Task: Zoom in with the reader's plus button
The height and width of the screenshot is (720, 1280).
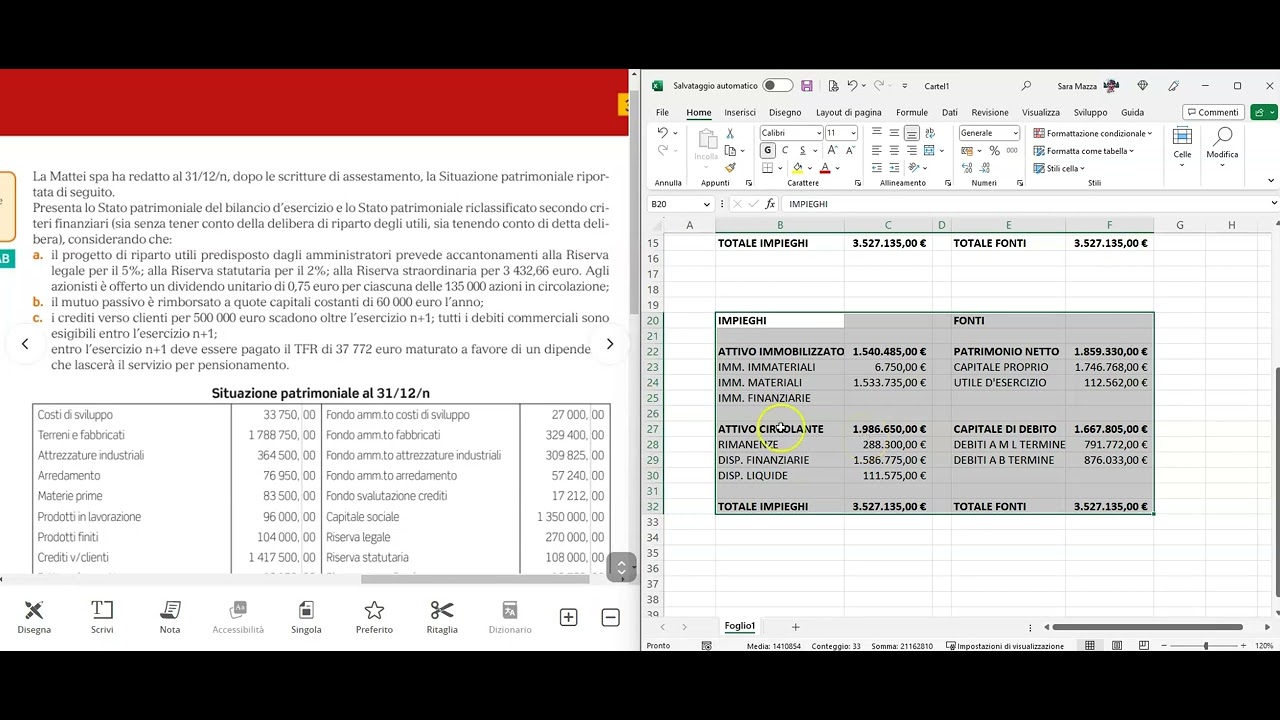Action: pos(568,618)
